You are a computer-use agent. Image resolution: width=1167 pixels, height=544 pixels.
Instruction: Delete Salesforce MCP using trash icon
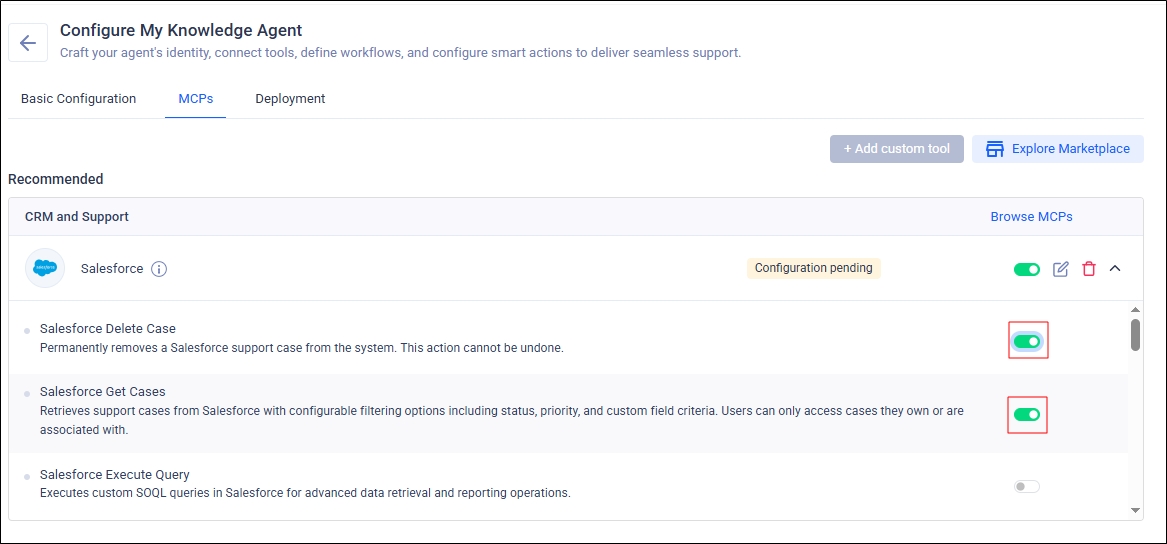click(x=1089, y=269)
